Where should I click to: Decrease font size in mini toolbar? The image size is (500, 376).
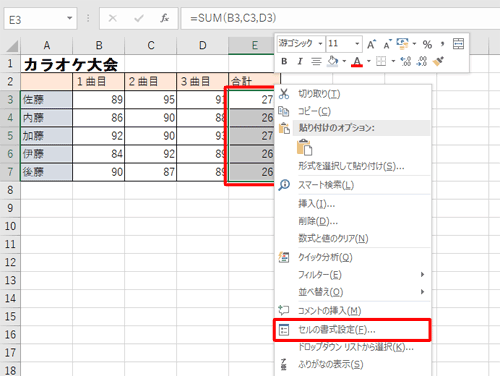387,44
